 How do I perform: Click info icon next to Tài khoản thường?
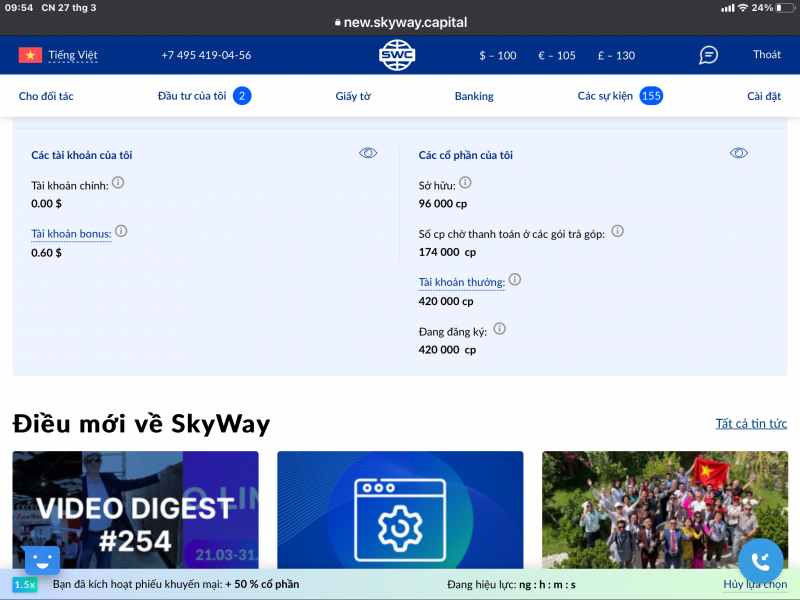pos(515,280)
